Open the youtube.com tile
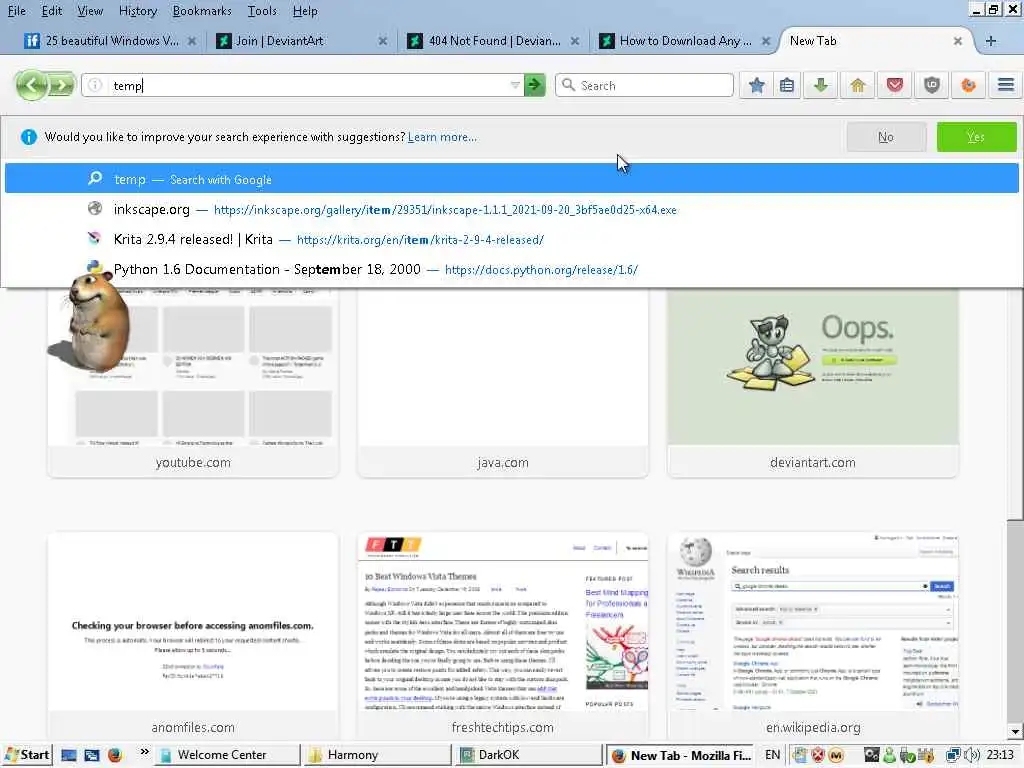The height and width of the screenshot is (768, 1024). [193, 383]
